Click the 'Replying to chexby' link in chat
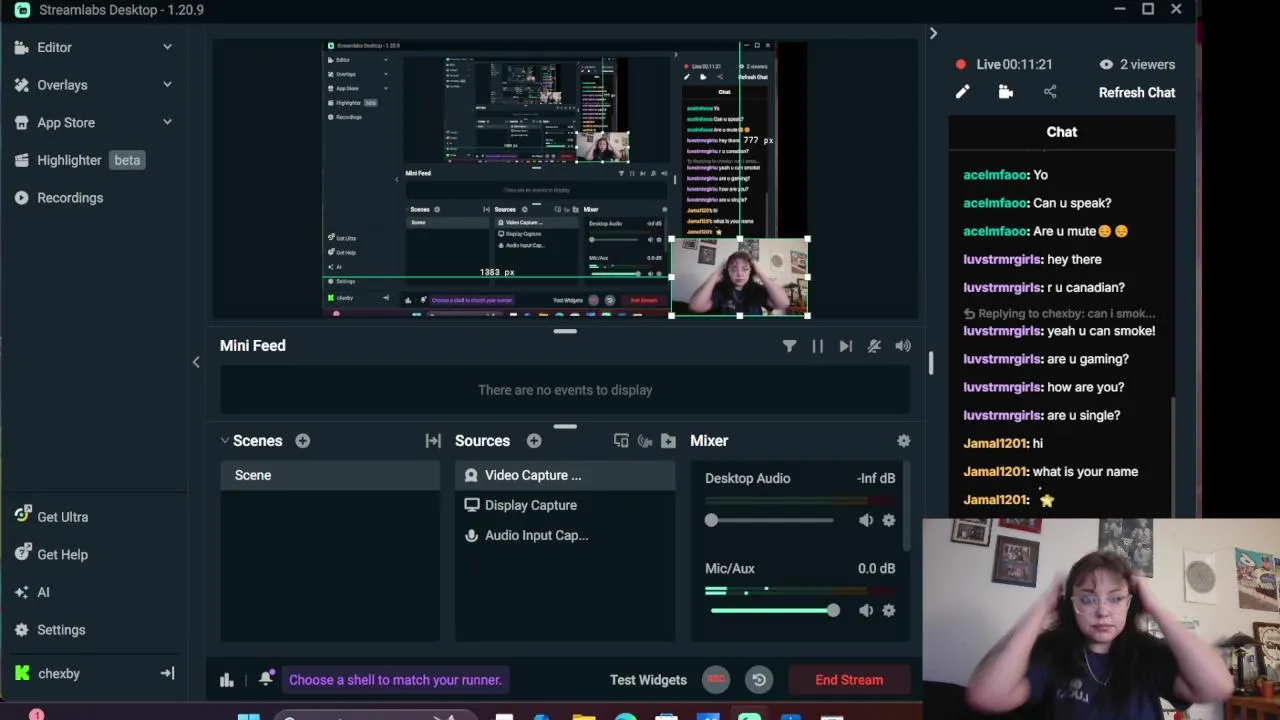1280x720 pixels. tap(1060, 314)
